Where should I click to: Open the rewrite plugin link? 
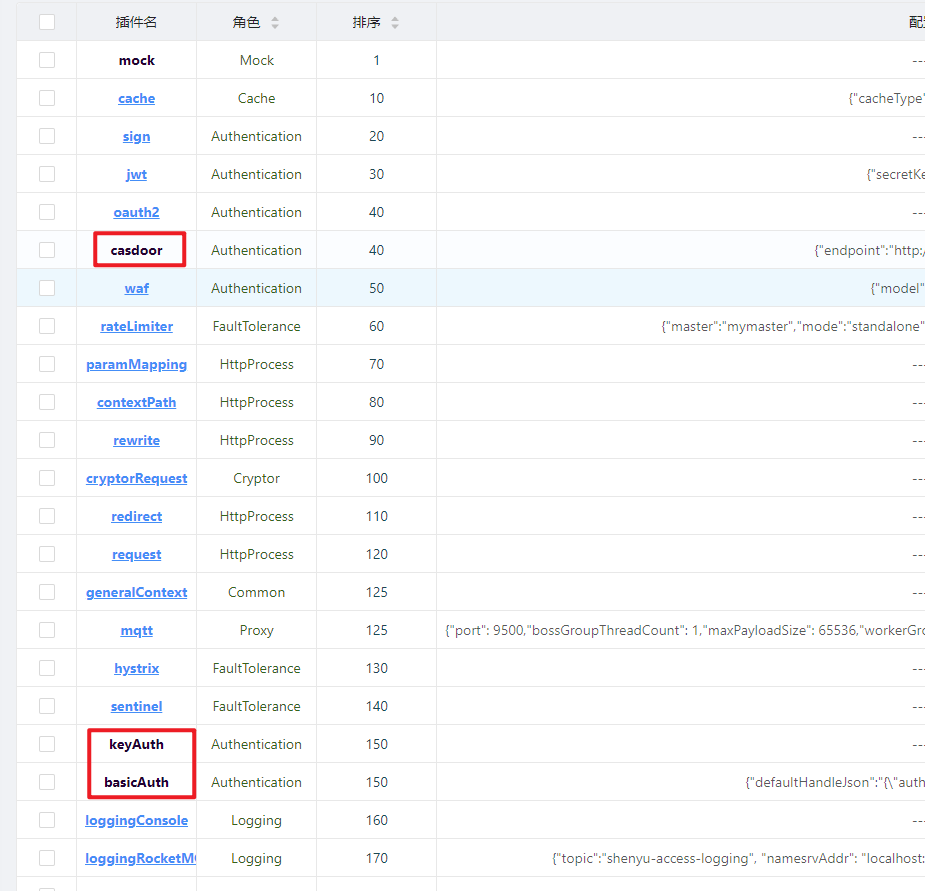coord(136,440)
